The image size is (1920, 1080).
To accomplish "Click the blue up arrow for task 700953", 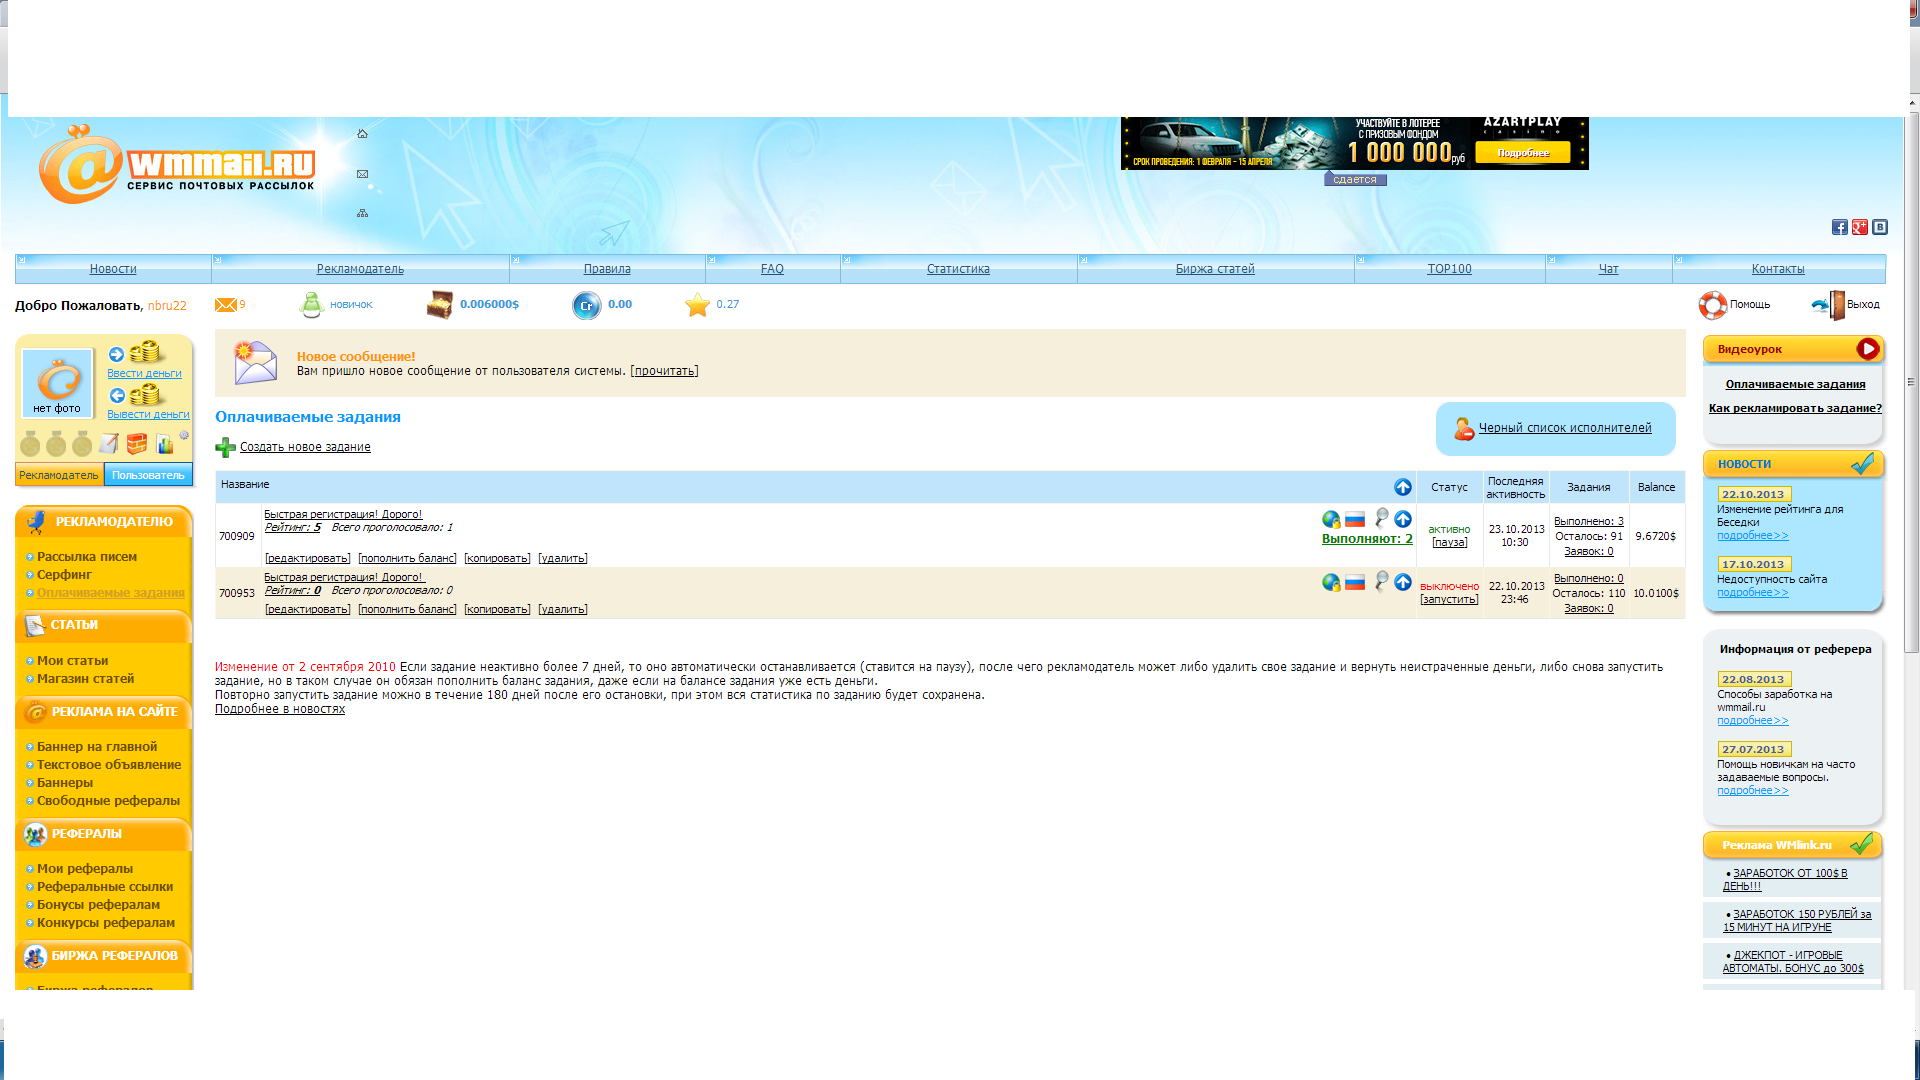I will point(1403,582).
